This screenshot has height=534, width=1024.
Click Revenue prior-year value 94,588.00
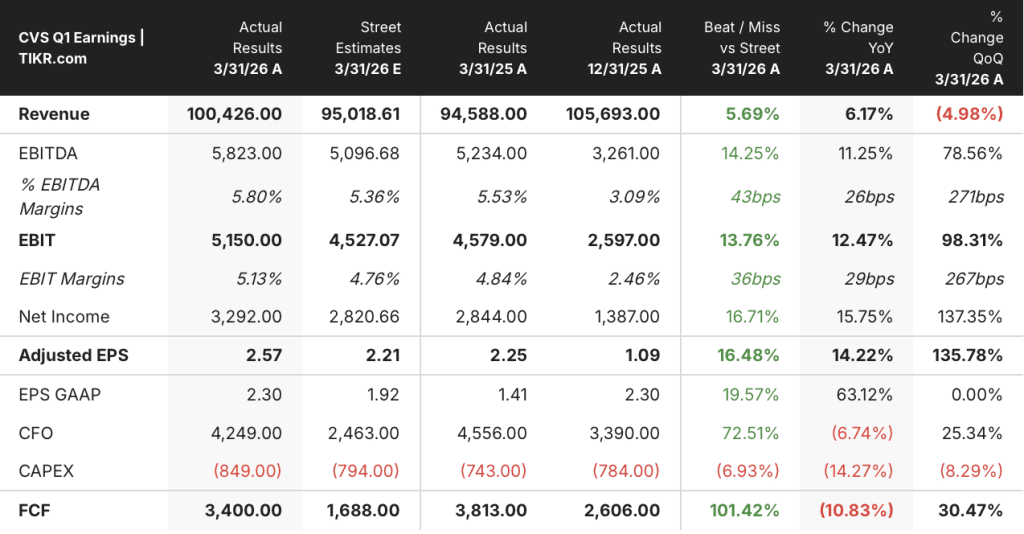point(483,114)
